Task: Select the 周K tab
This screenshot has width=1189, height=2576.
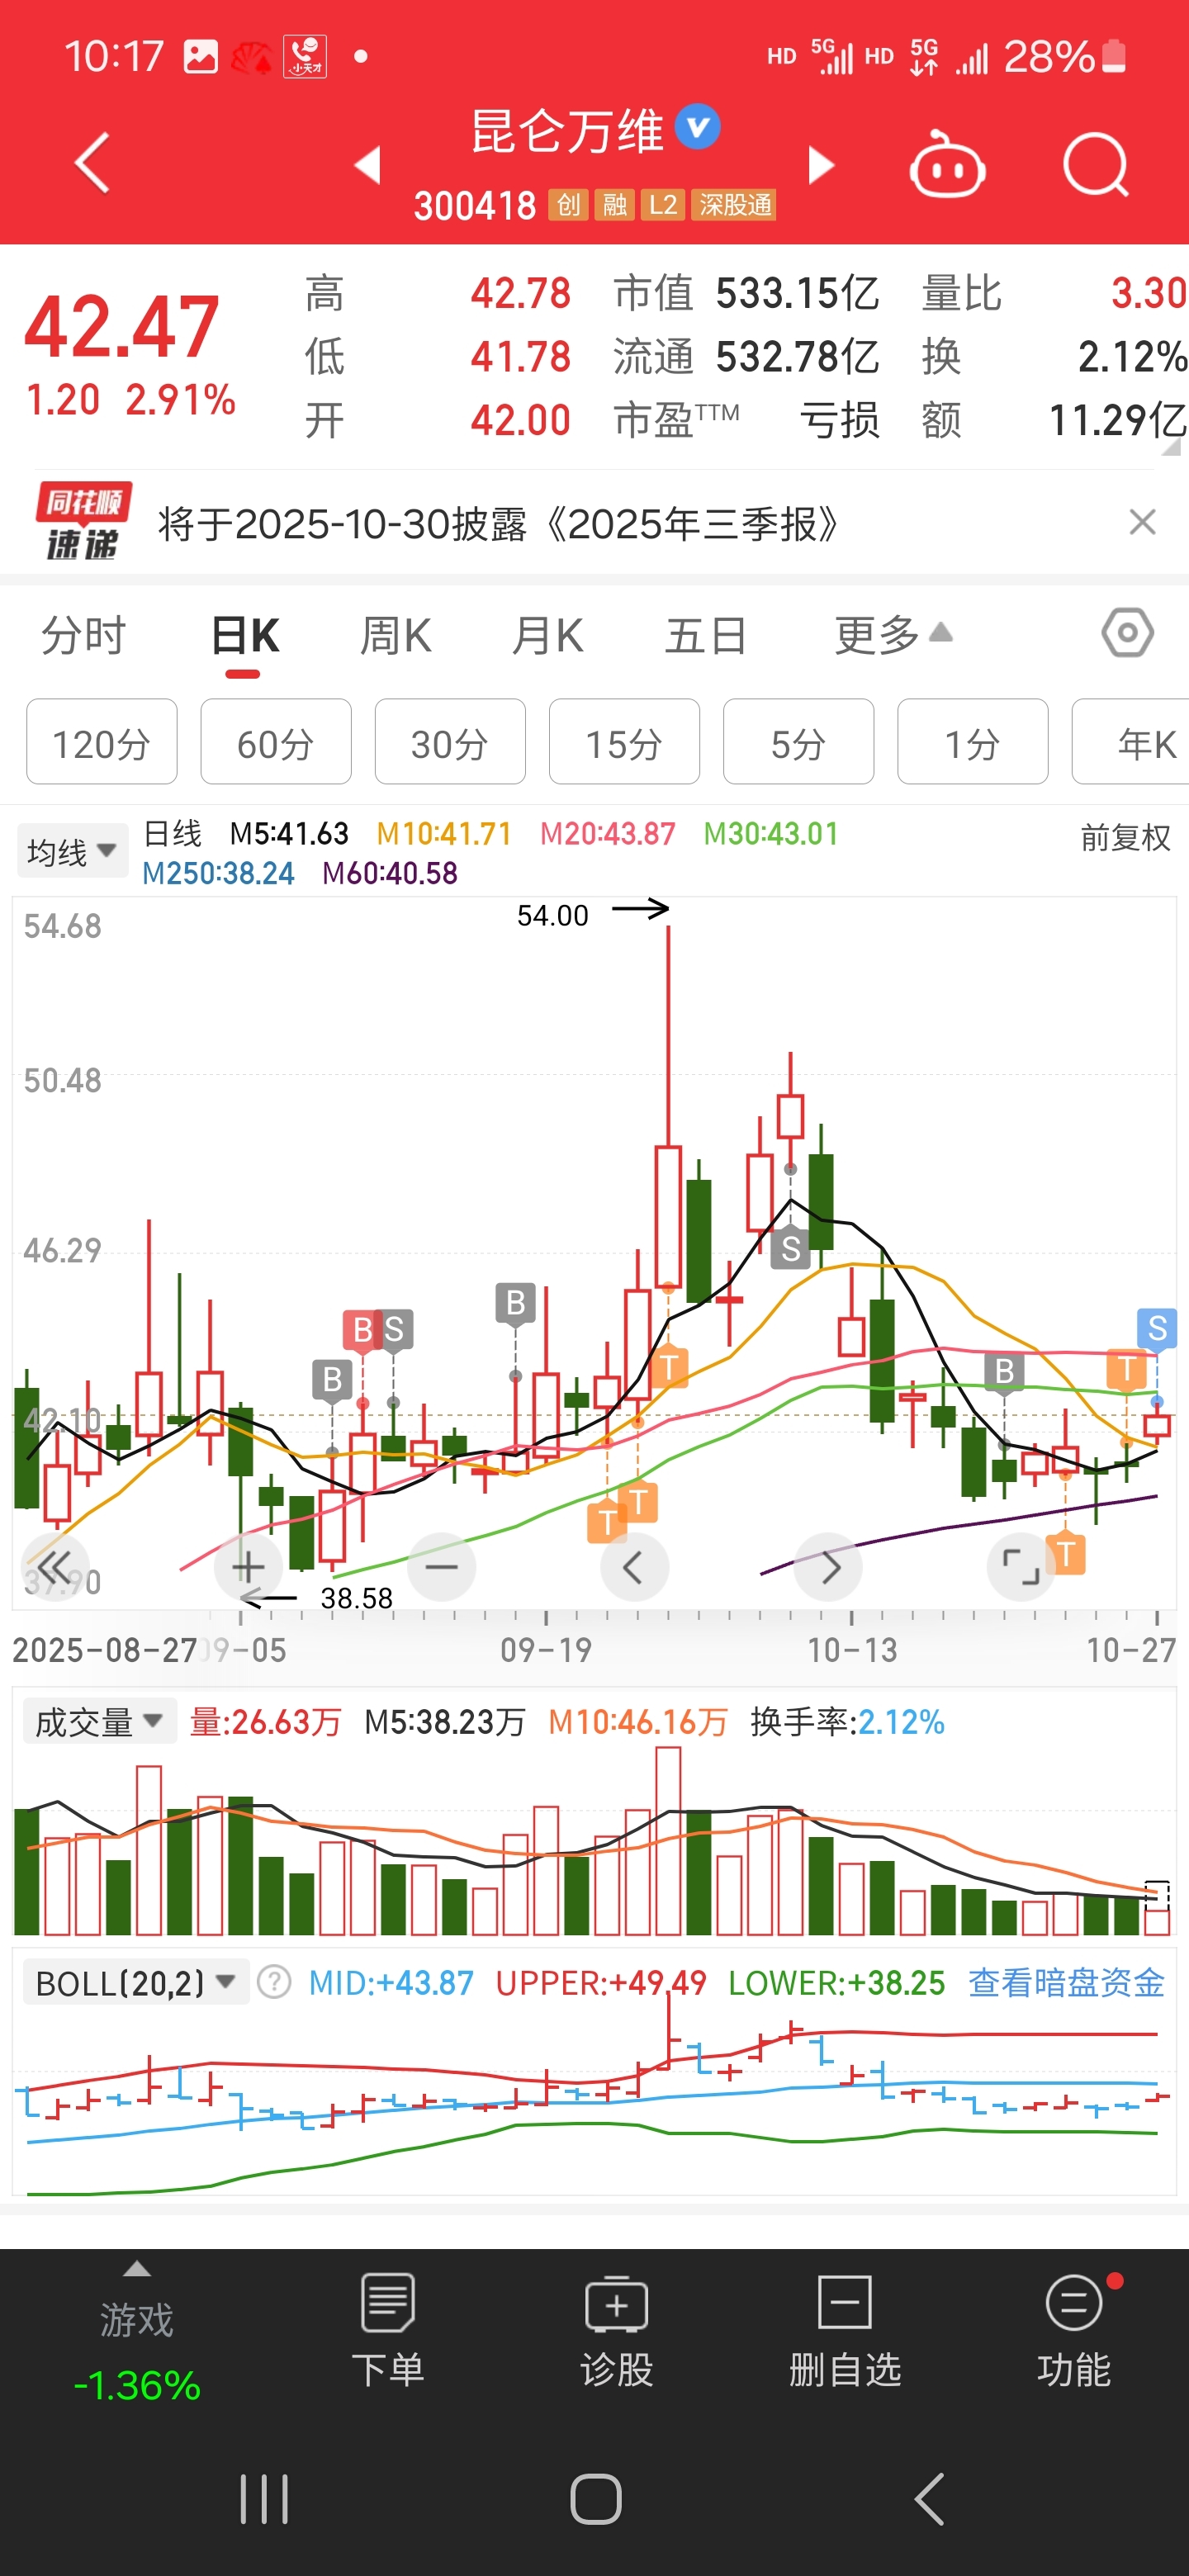Action: click(395, 635)
